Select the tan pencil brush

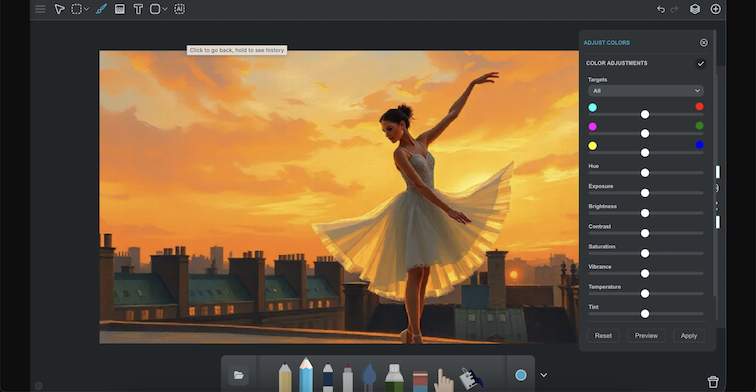point(285,377)
